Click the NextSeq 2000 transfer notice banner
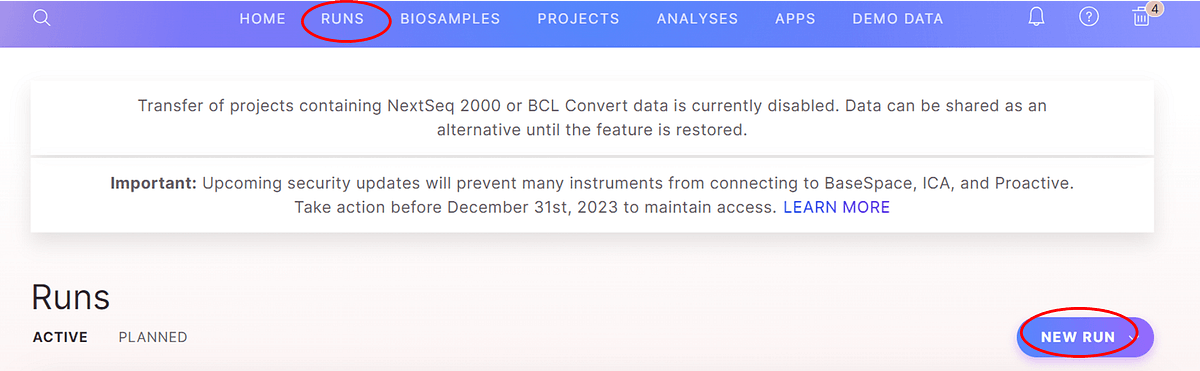This screenshot has height=371, width=1200. (592, 117)
